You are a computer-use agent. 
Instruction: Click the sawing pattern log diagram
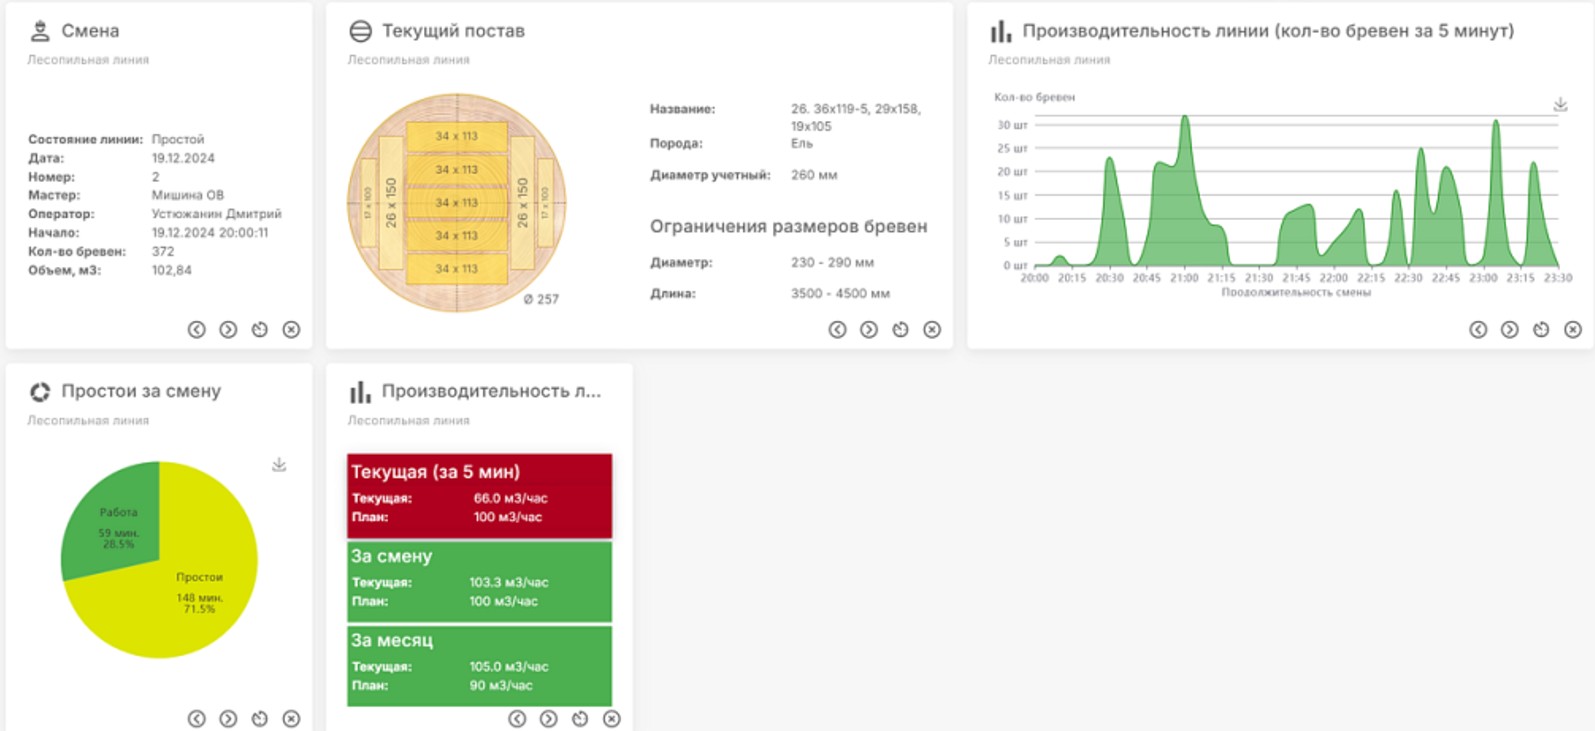click(x=457, y=203)
